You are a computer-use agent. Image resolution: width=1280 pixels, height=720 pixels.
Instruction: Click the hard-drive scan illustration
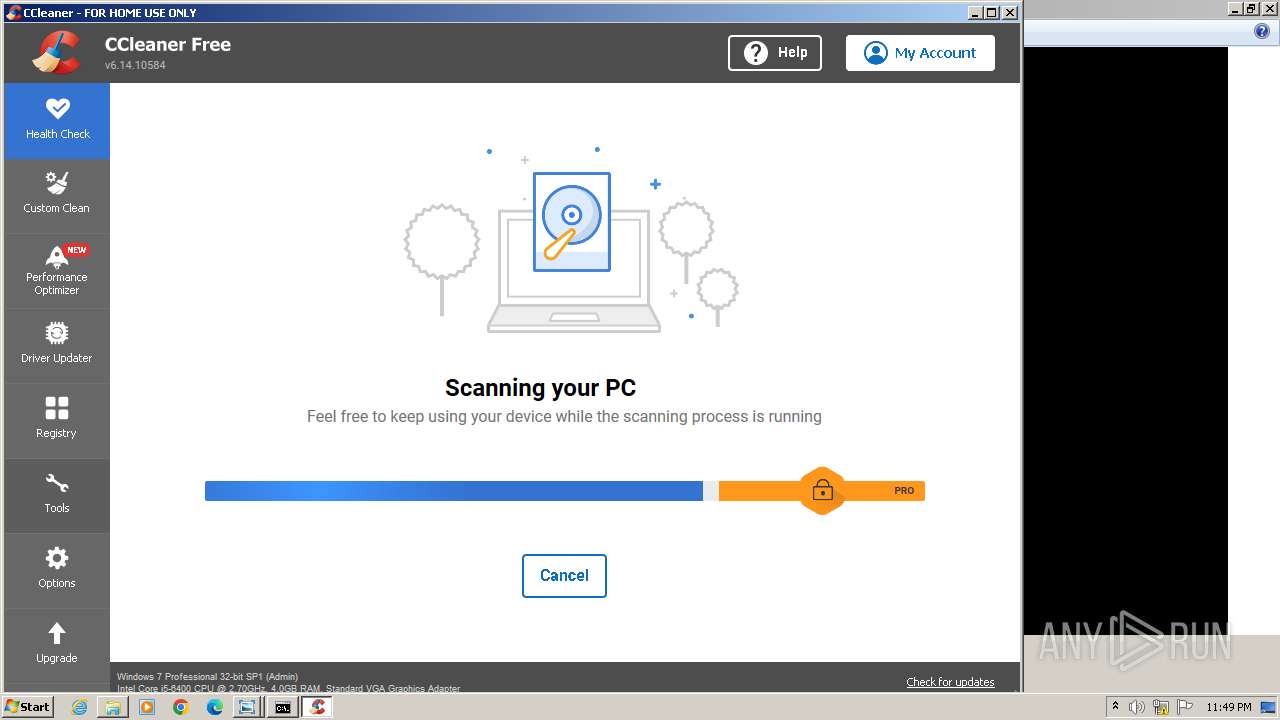(572, 222)
